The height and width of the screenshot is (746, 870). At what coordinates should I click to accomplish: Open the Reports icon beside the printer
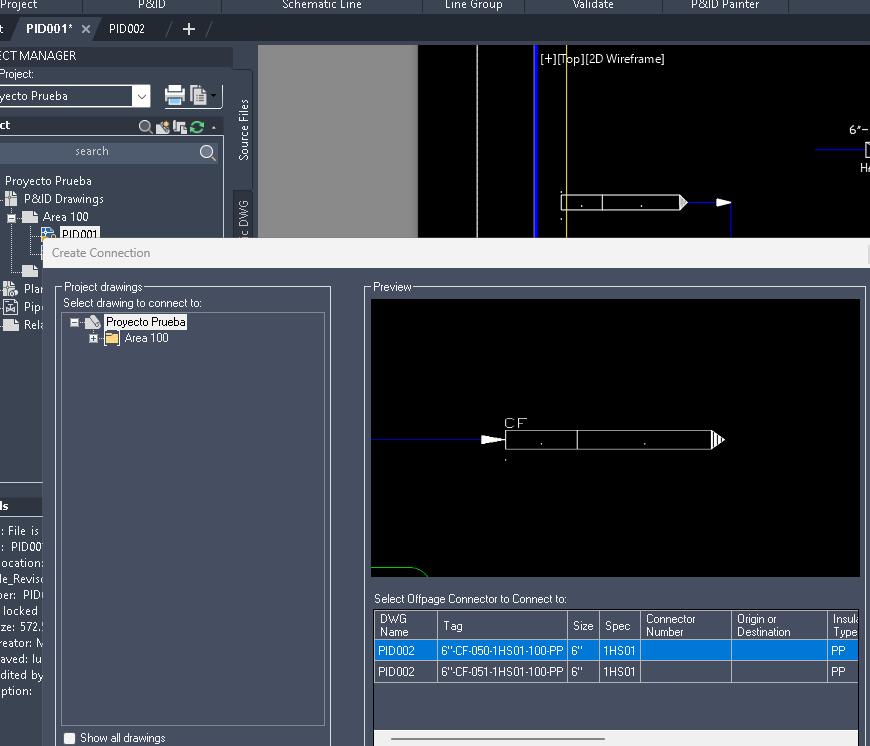(x=199, y=95)
